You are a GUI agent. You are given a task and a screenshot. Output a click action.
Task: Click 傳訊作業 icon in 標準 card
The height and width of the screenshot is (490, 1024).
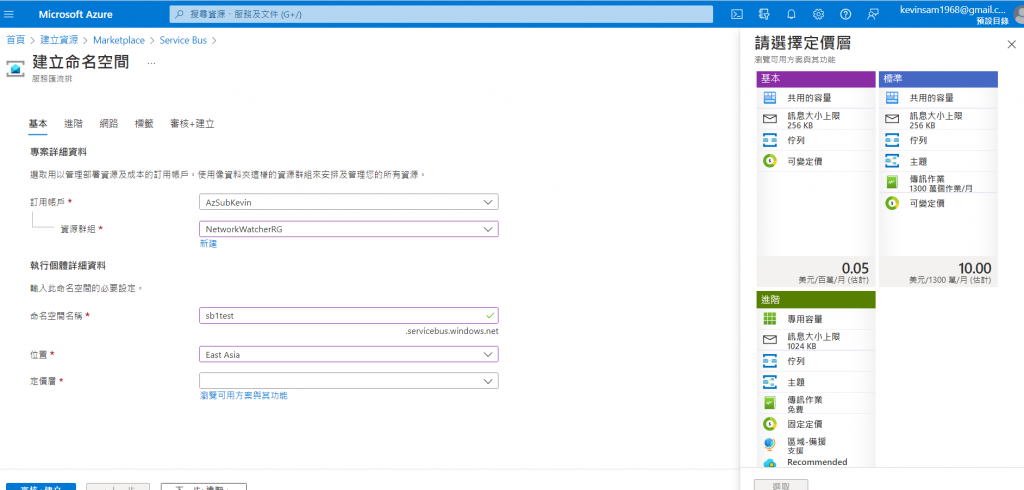(892, 182)
